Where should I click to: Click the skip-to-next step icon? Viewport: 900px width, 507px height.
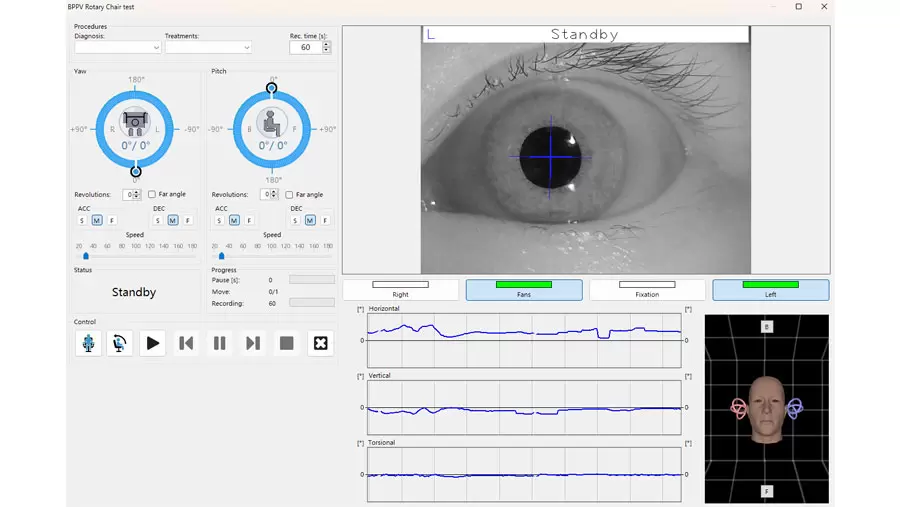(x=253, y=343)
